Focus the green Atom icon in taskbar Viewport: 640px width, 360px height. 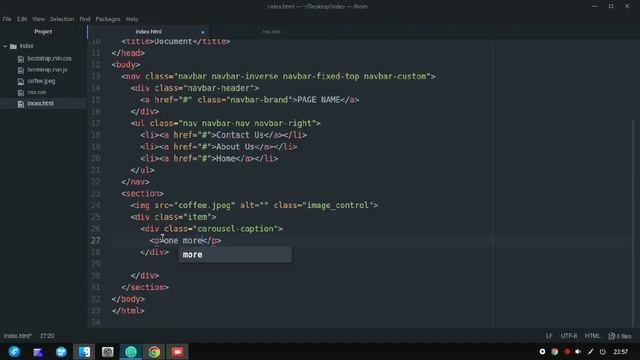coord(131,352)
